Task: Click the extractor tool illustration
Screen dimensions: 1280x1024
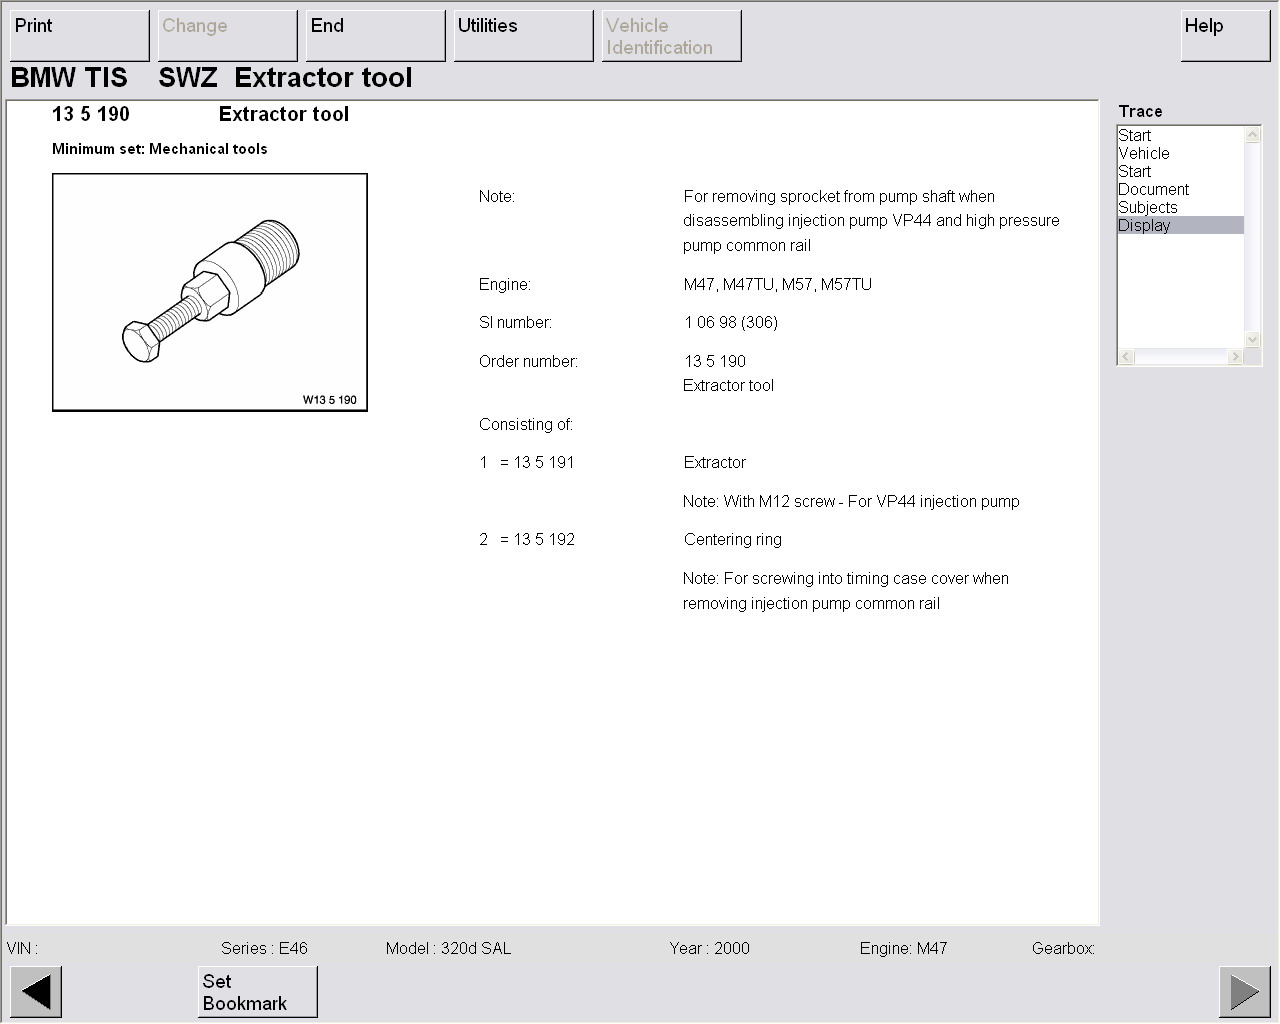Action: coord(210,292)
